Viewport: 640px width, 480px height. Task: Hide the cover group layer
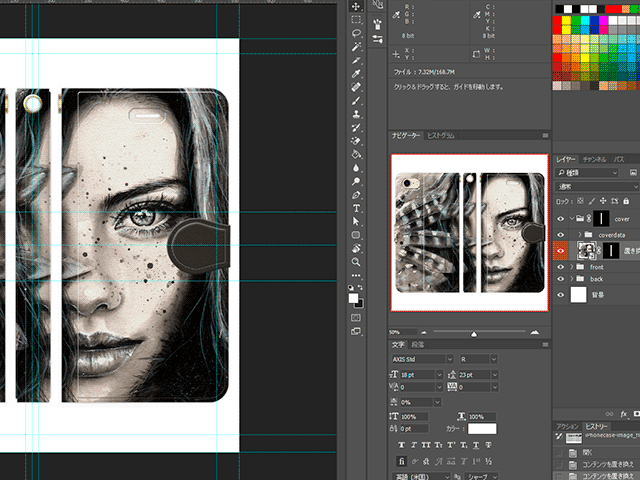(x=561, y=218)
